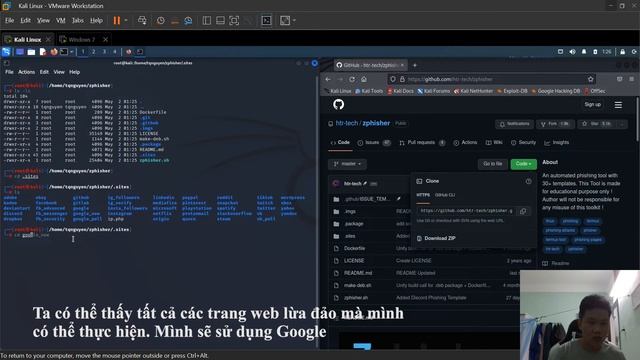Reload the GitHub page in Firefox
This screenshot has width=640, height=360.
[352, 79]
